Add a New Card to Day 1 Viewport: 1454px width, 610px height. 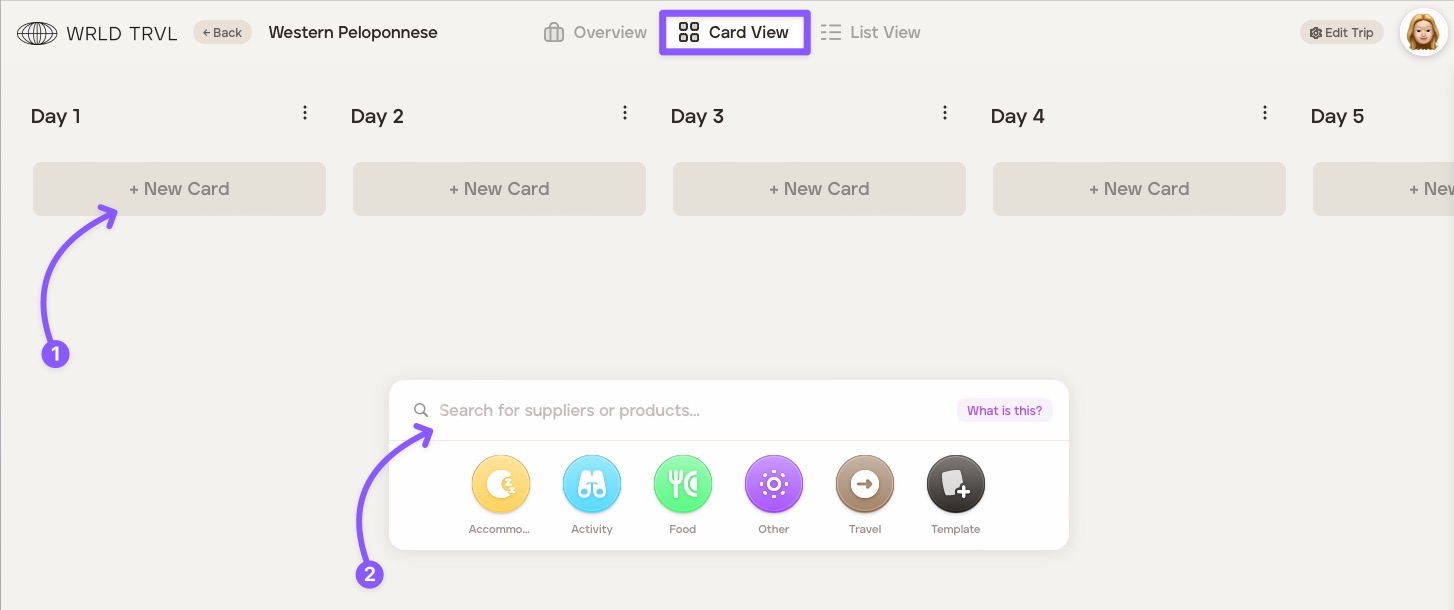point(179,189)
